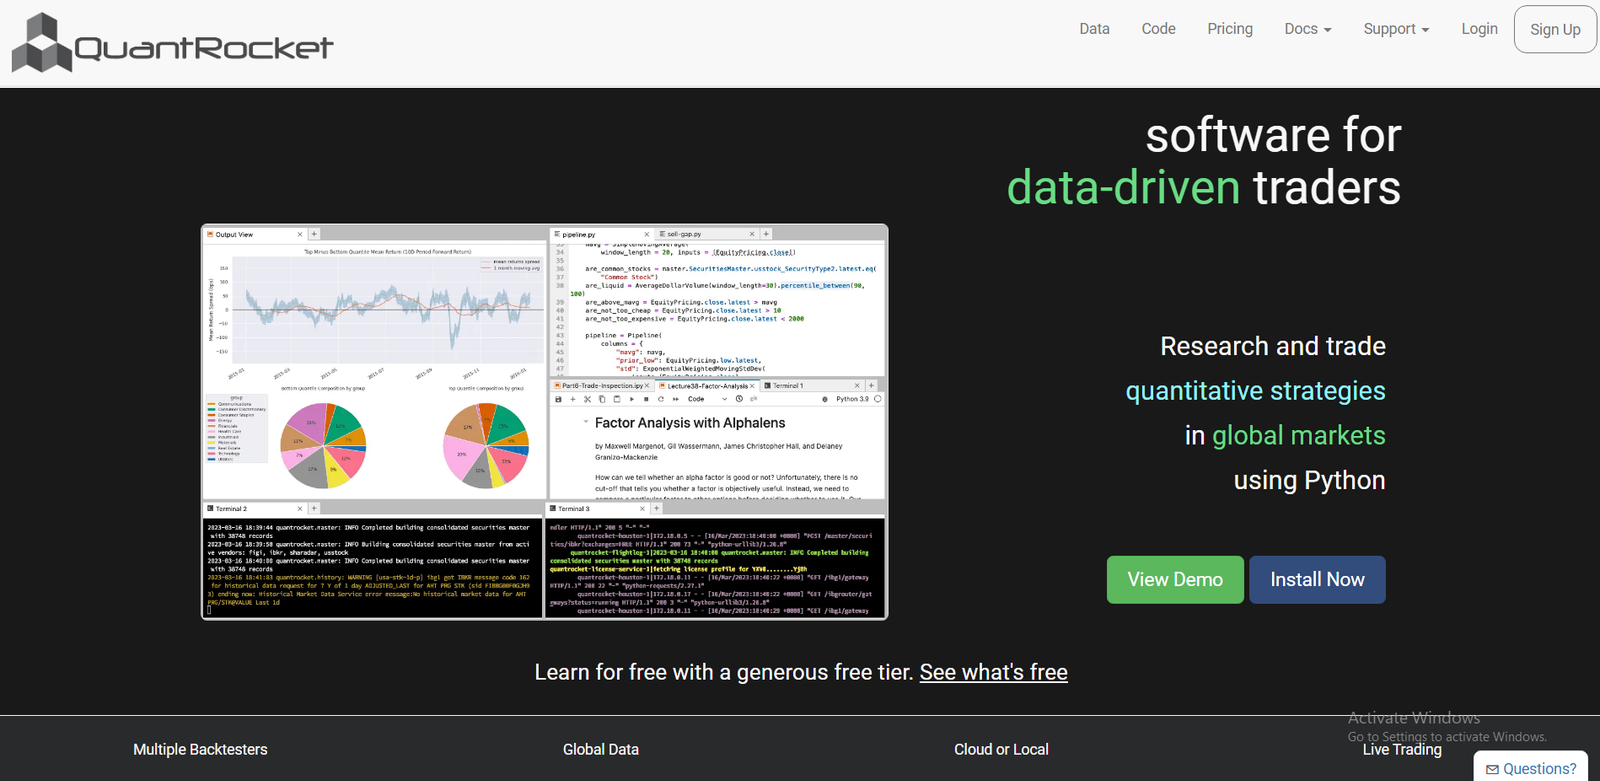
Task: Open the Questions? chat button
Action: 1531,768
